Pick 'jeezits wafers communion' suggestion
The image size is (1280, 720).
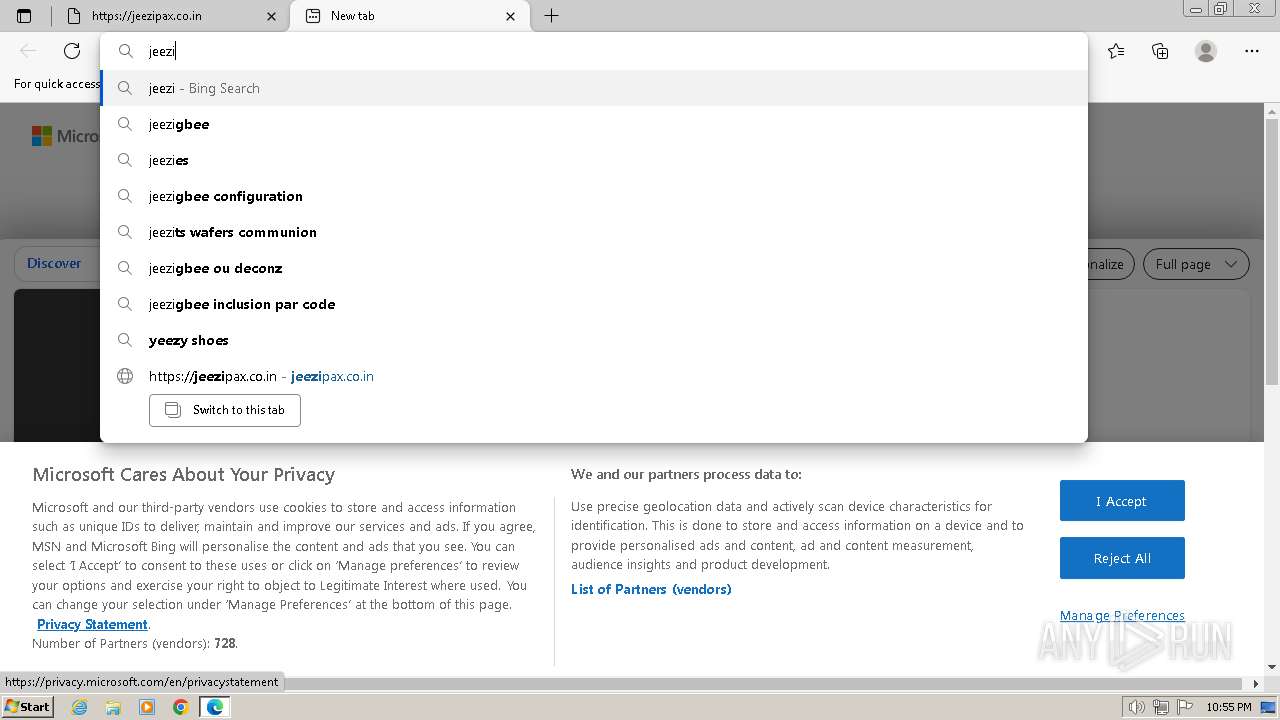pyautogui.click(x=594, y=232)
